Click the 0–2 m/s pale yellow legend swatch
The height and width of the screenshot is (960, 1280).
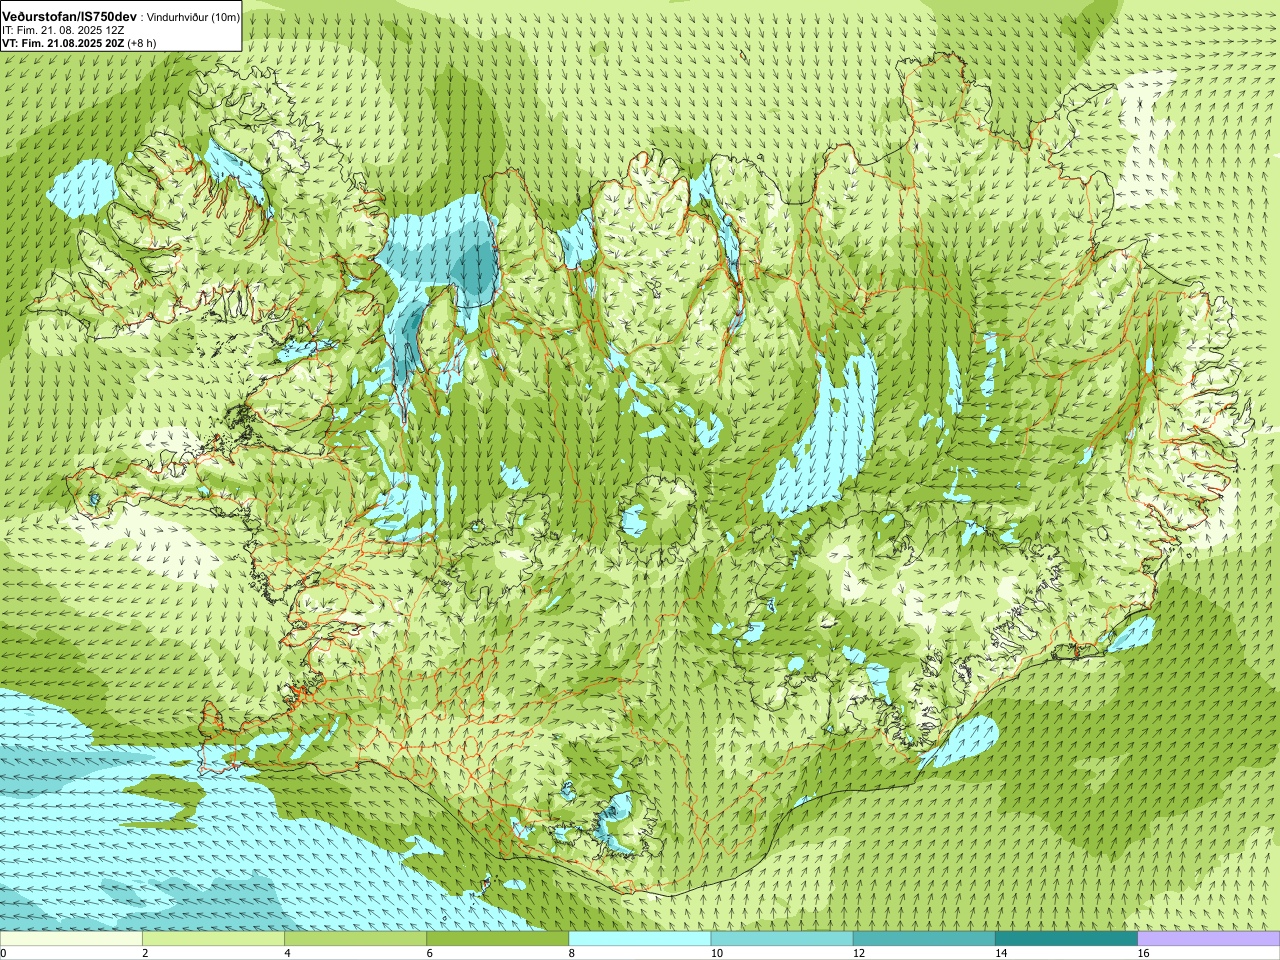tap(71, 939)
